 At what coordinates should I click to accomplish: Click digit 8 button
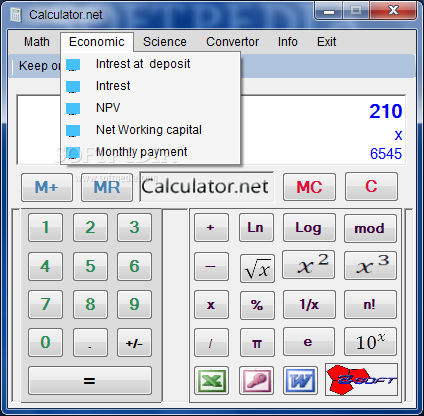click(x=90, y=304)
